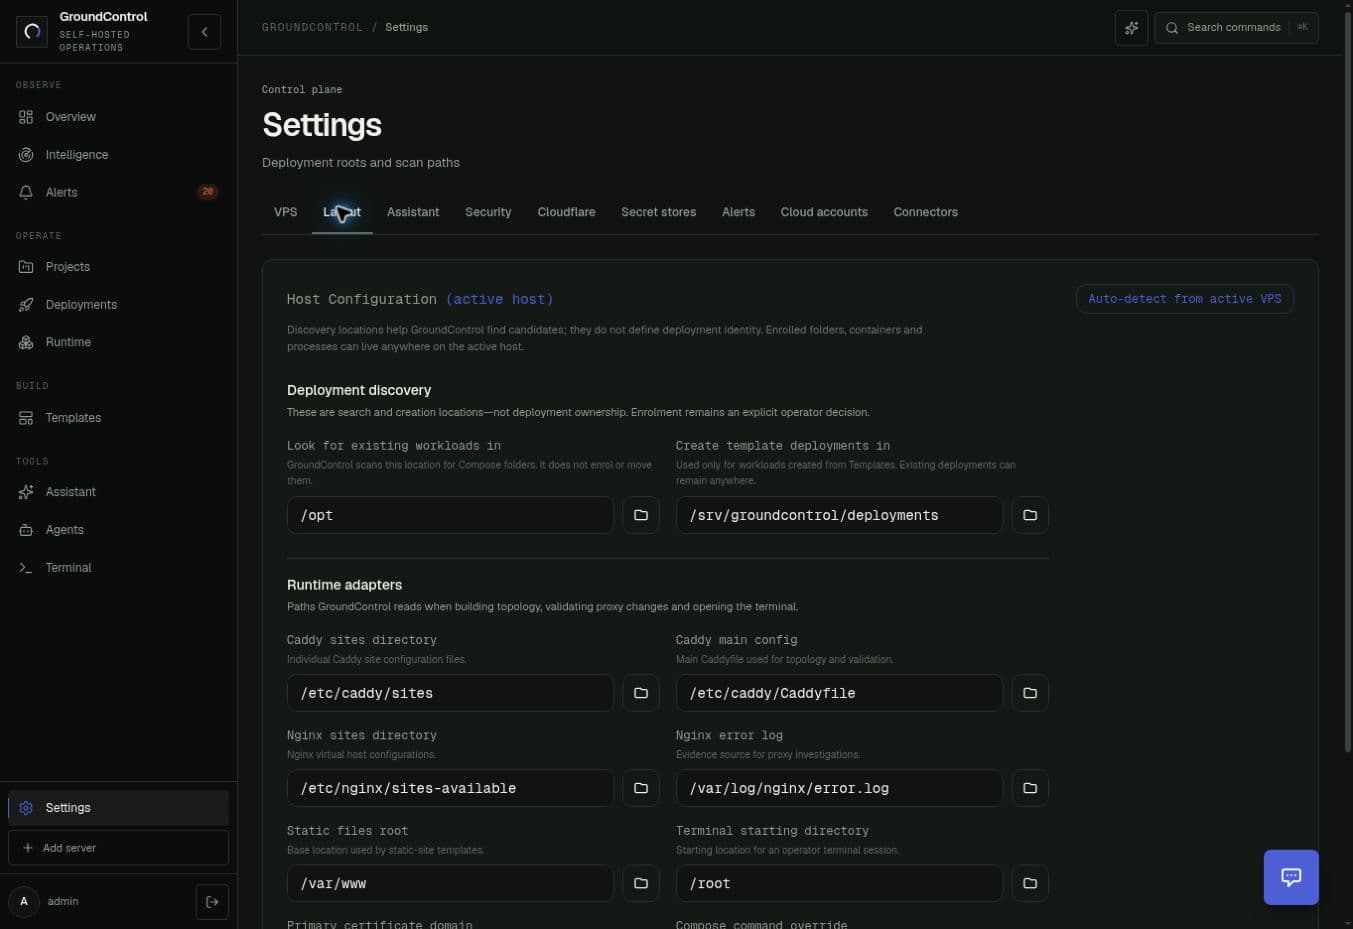Click the logout icon next to admin

212,902
